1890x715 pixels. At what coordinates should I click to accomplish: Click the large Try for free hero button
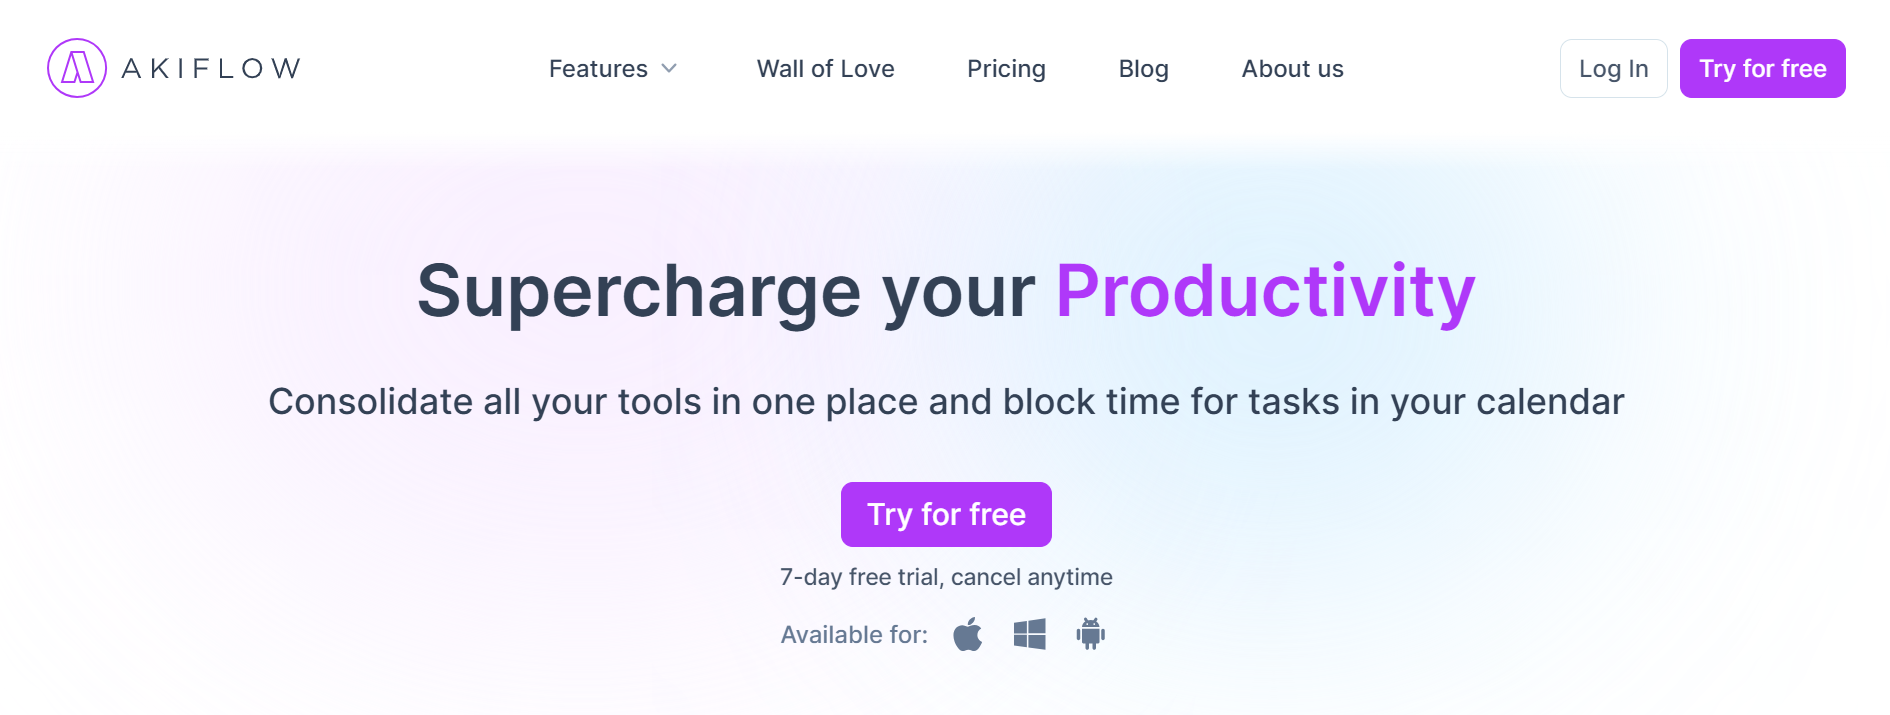946,514
